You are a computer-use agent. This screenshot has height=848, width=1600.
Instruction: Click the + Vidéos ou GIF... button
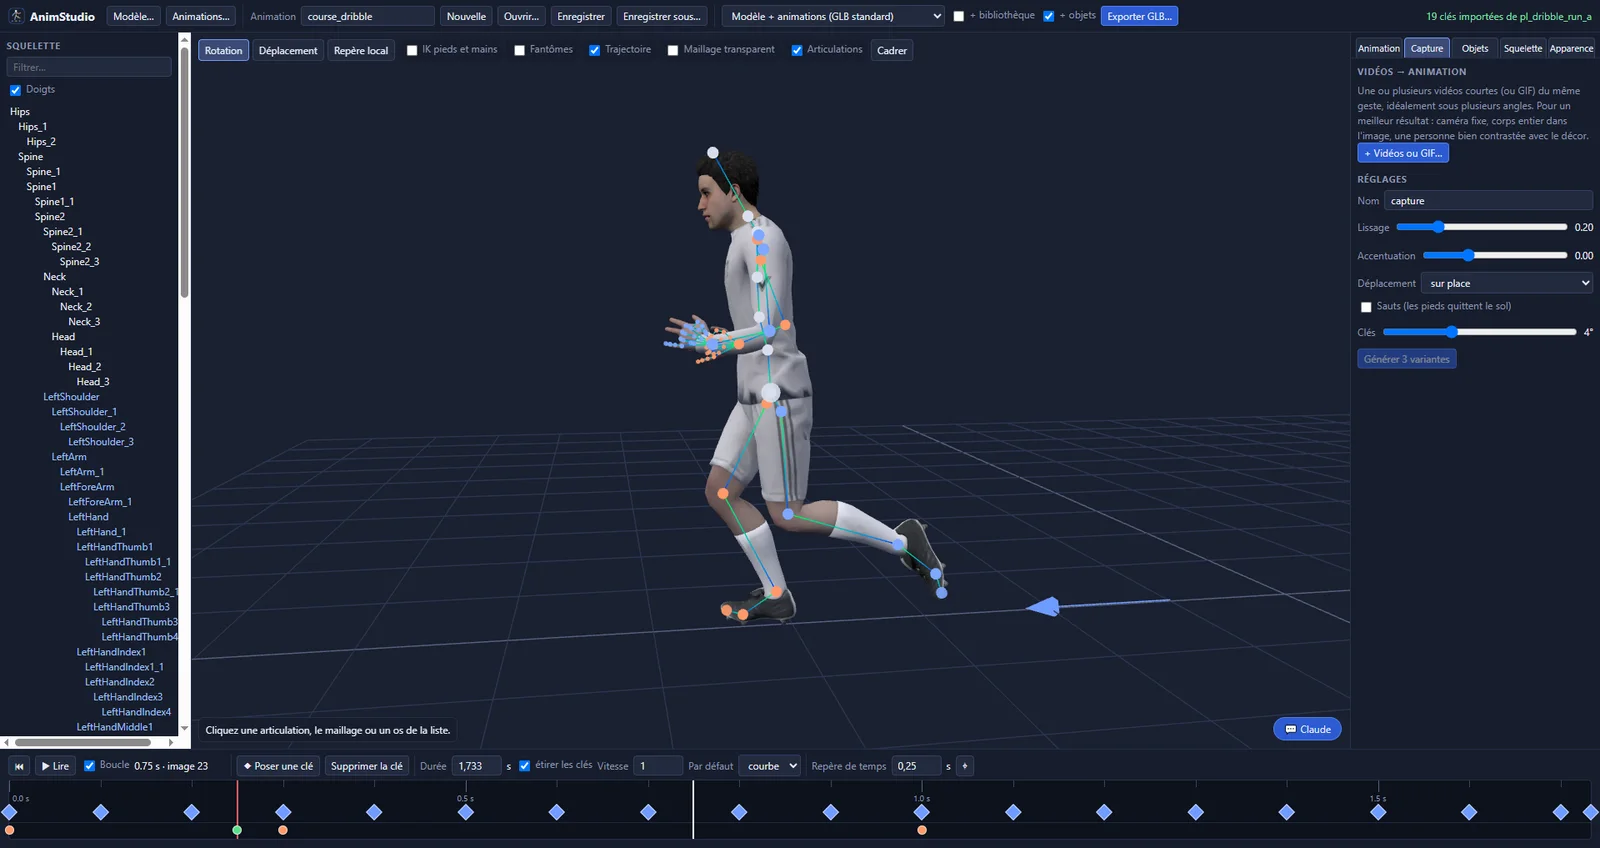(x=1403, y=153)
